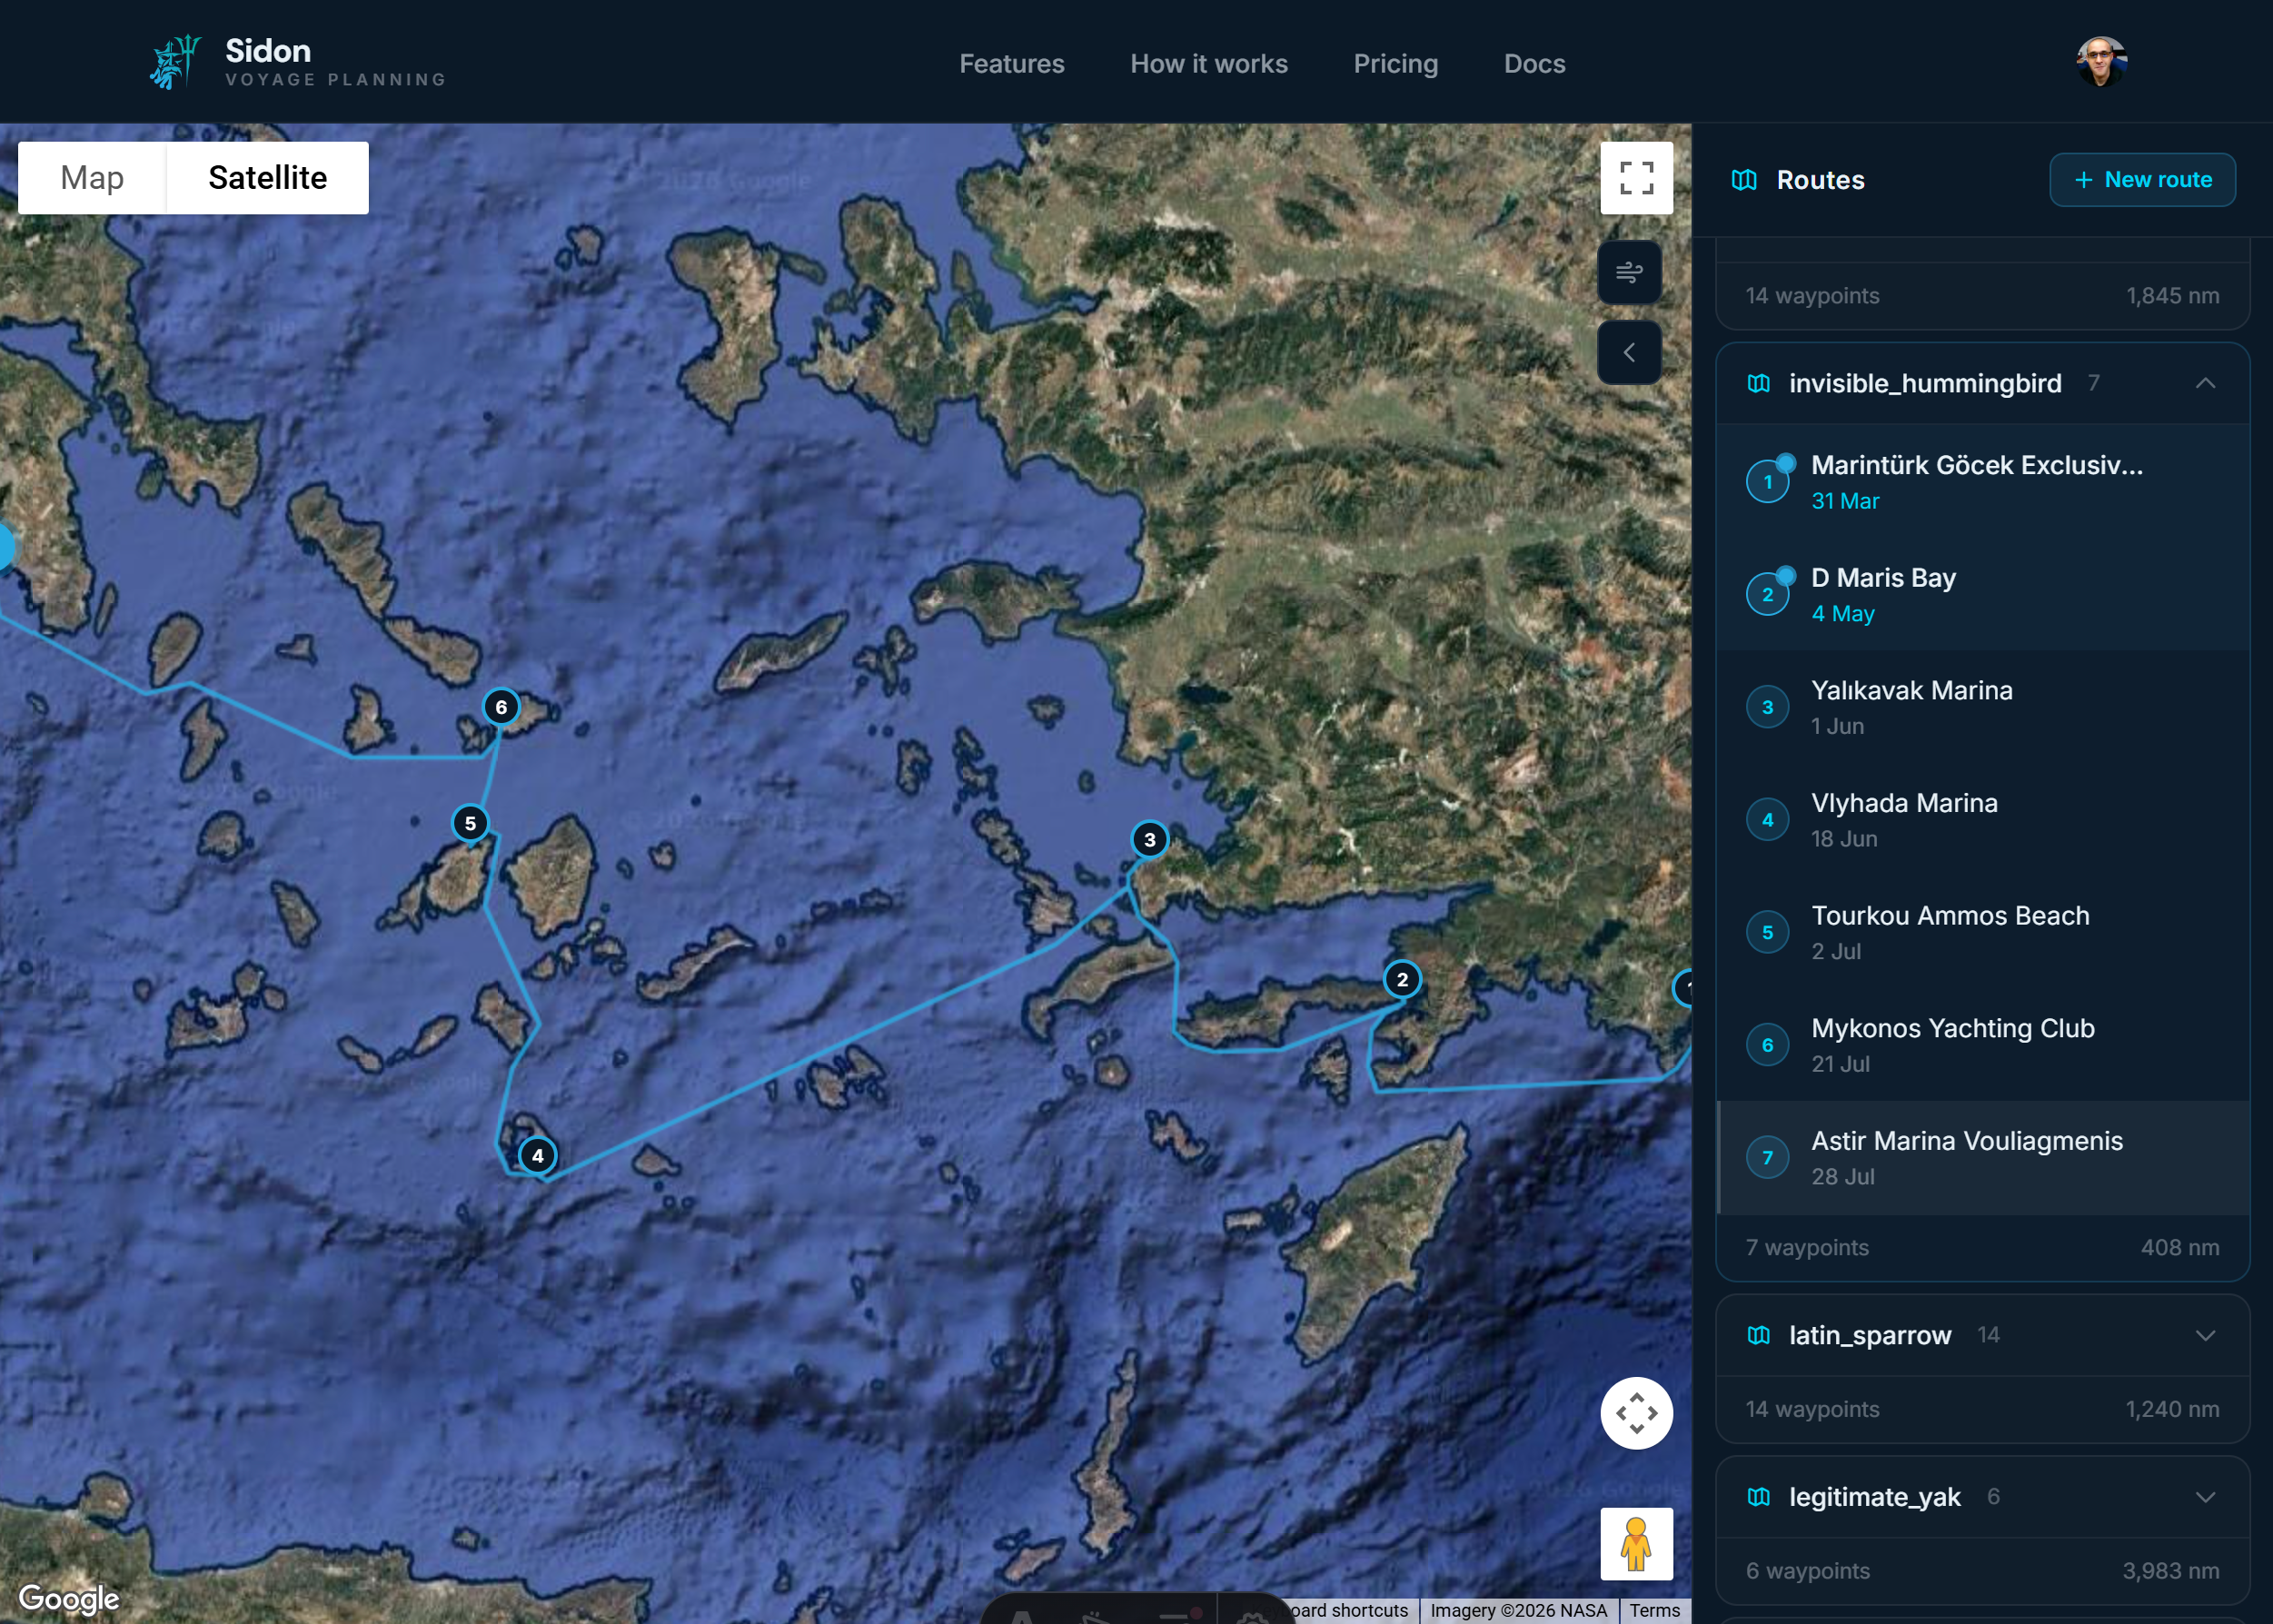2273x1624 pixels.
Task: Open the user profile avatar
Action: click(2104, 61)
